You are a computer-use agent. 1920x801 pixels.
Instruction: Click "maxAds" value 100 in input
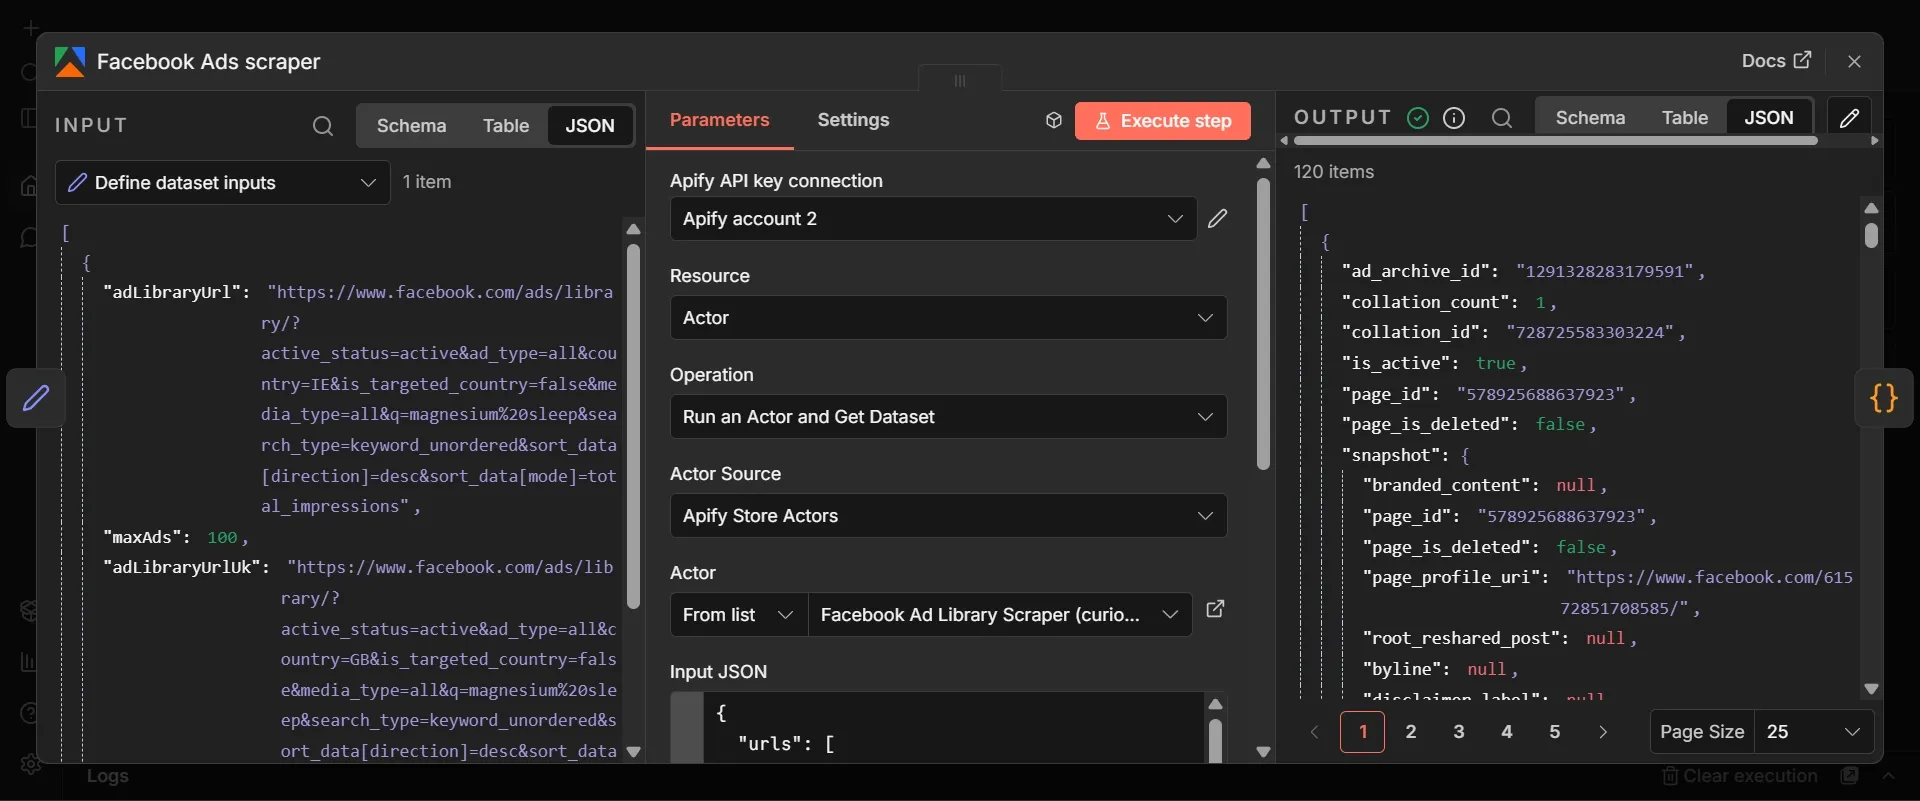[x=222, y=537]
